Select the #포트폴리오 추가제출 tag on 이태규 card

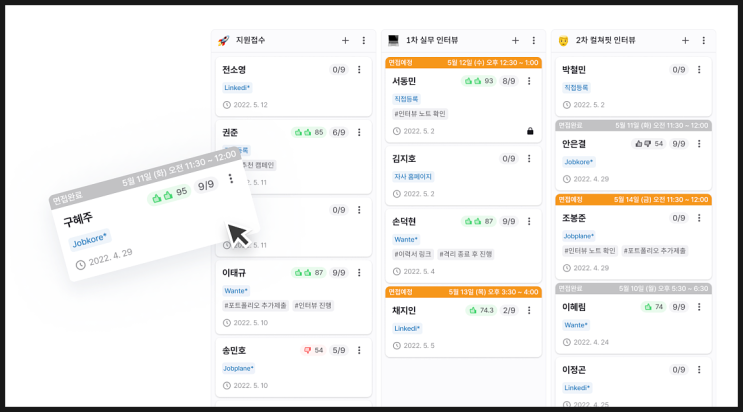(x=255, y=305)
